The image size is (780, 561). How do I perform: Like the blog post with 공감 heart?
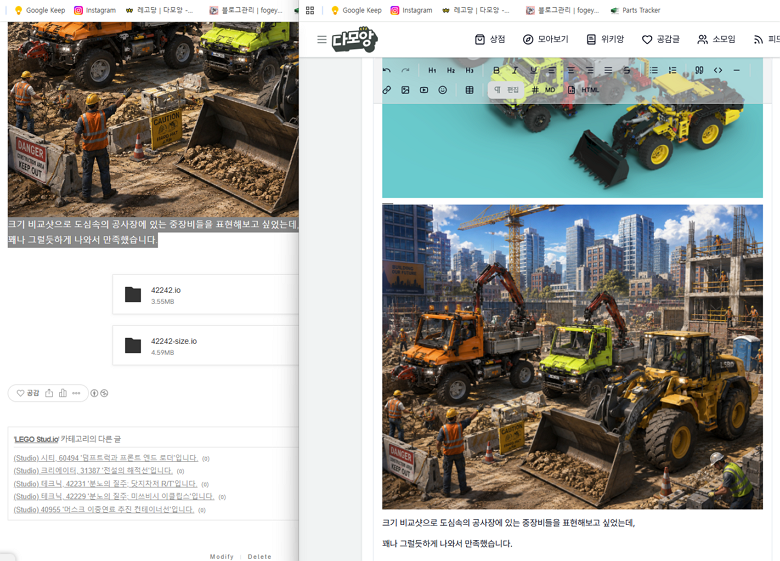[28, 393]
